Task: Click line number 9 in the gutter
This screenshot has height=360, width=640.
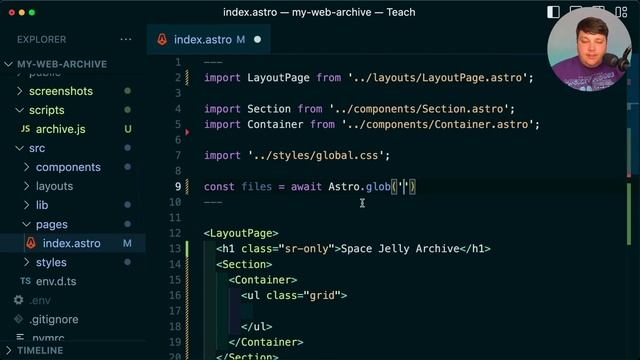Action: pyautogui.click(x=178, y=187)
